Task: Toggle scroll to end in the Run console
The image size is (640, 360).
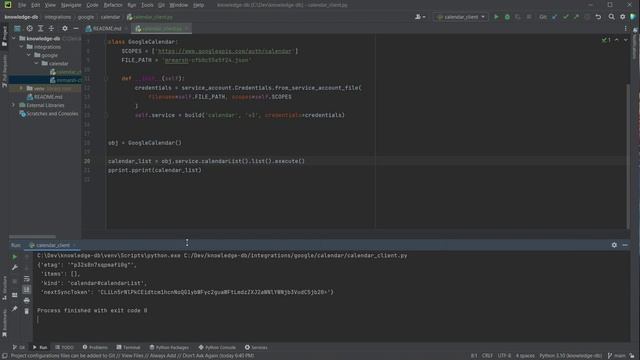Action: click(x=27, y=289)
